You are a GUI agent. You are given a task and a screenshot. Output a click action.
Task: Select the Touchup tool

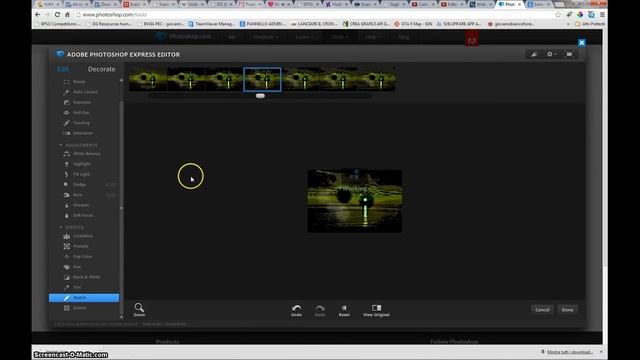coord(77,123)
